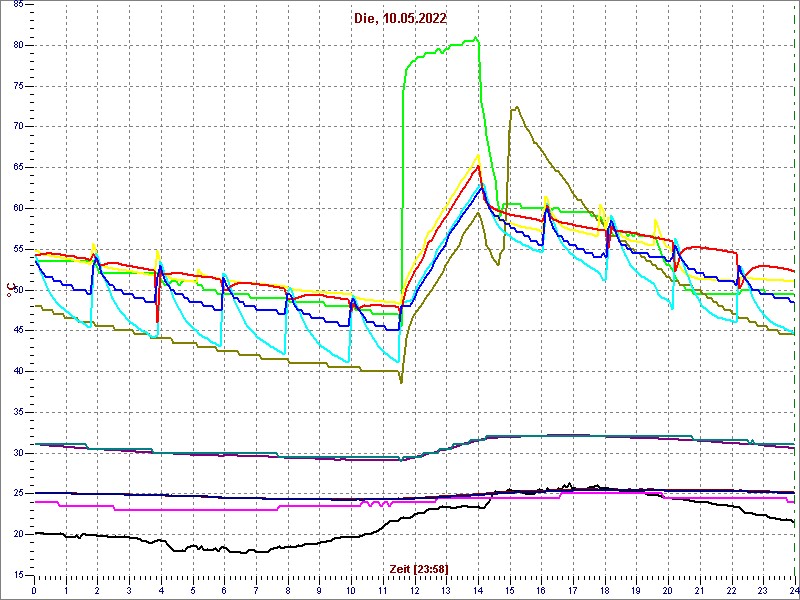Screen dimensions: 800x600
Task: Click the '25' temperature axis label
Action: (17, 494)
